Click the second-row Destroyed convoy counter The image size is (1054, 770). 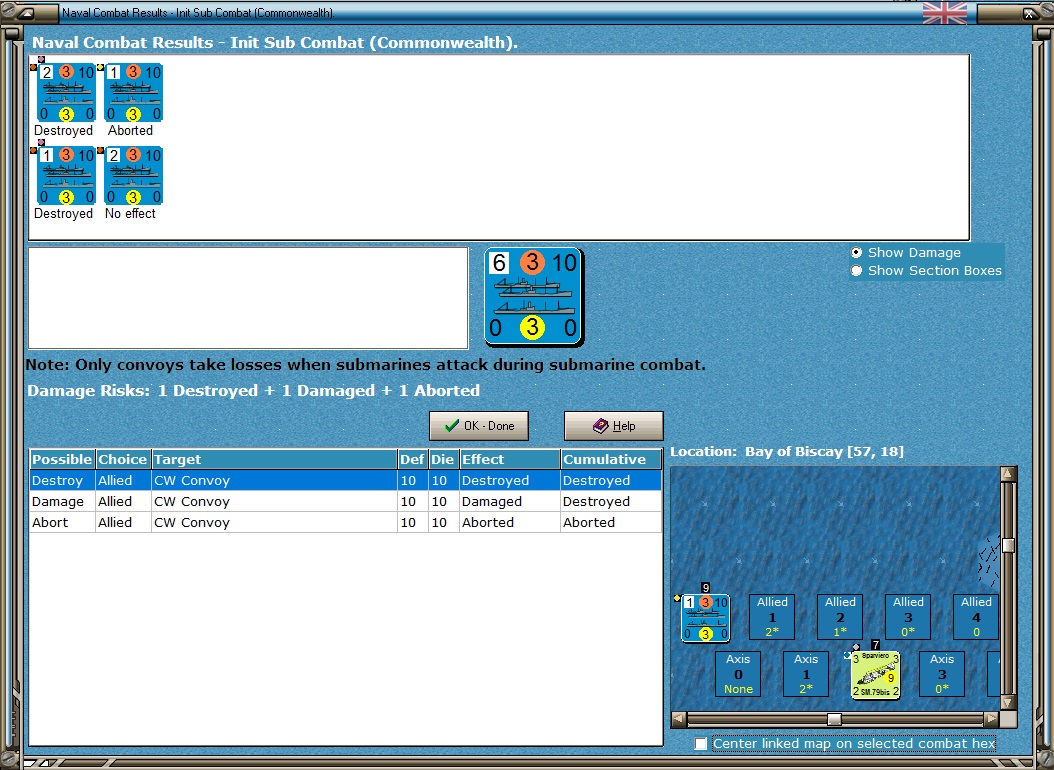(66, 175)
